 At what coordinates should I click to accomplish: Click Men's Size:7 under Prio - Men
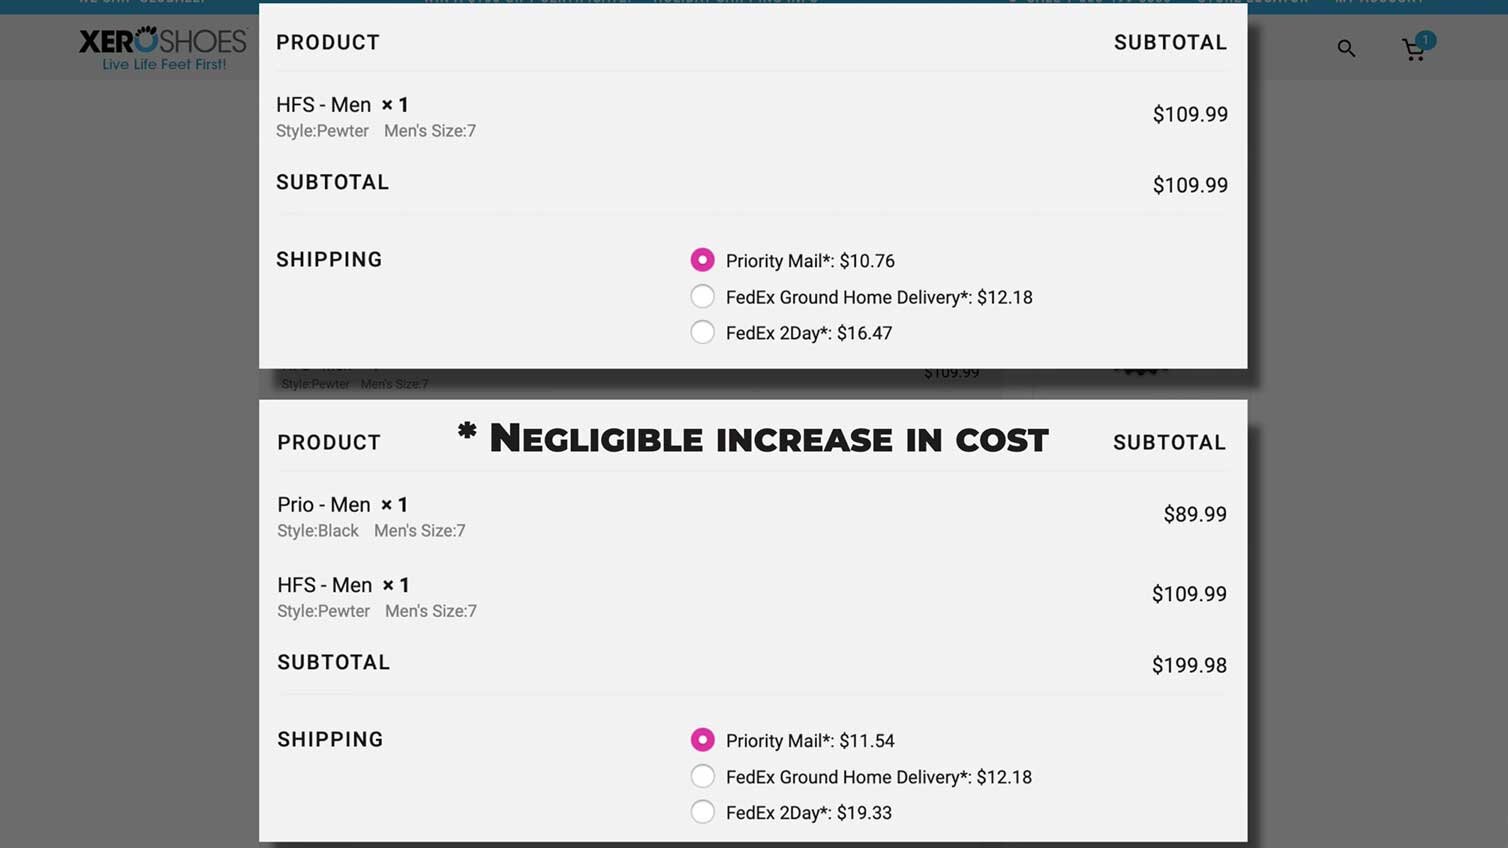click(x=420, y=531)
